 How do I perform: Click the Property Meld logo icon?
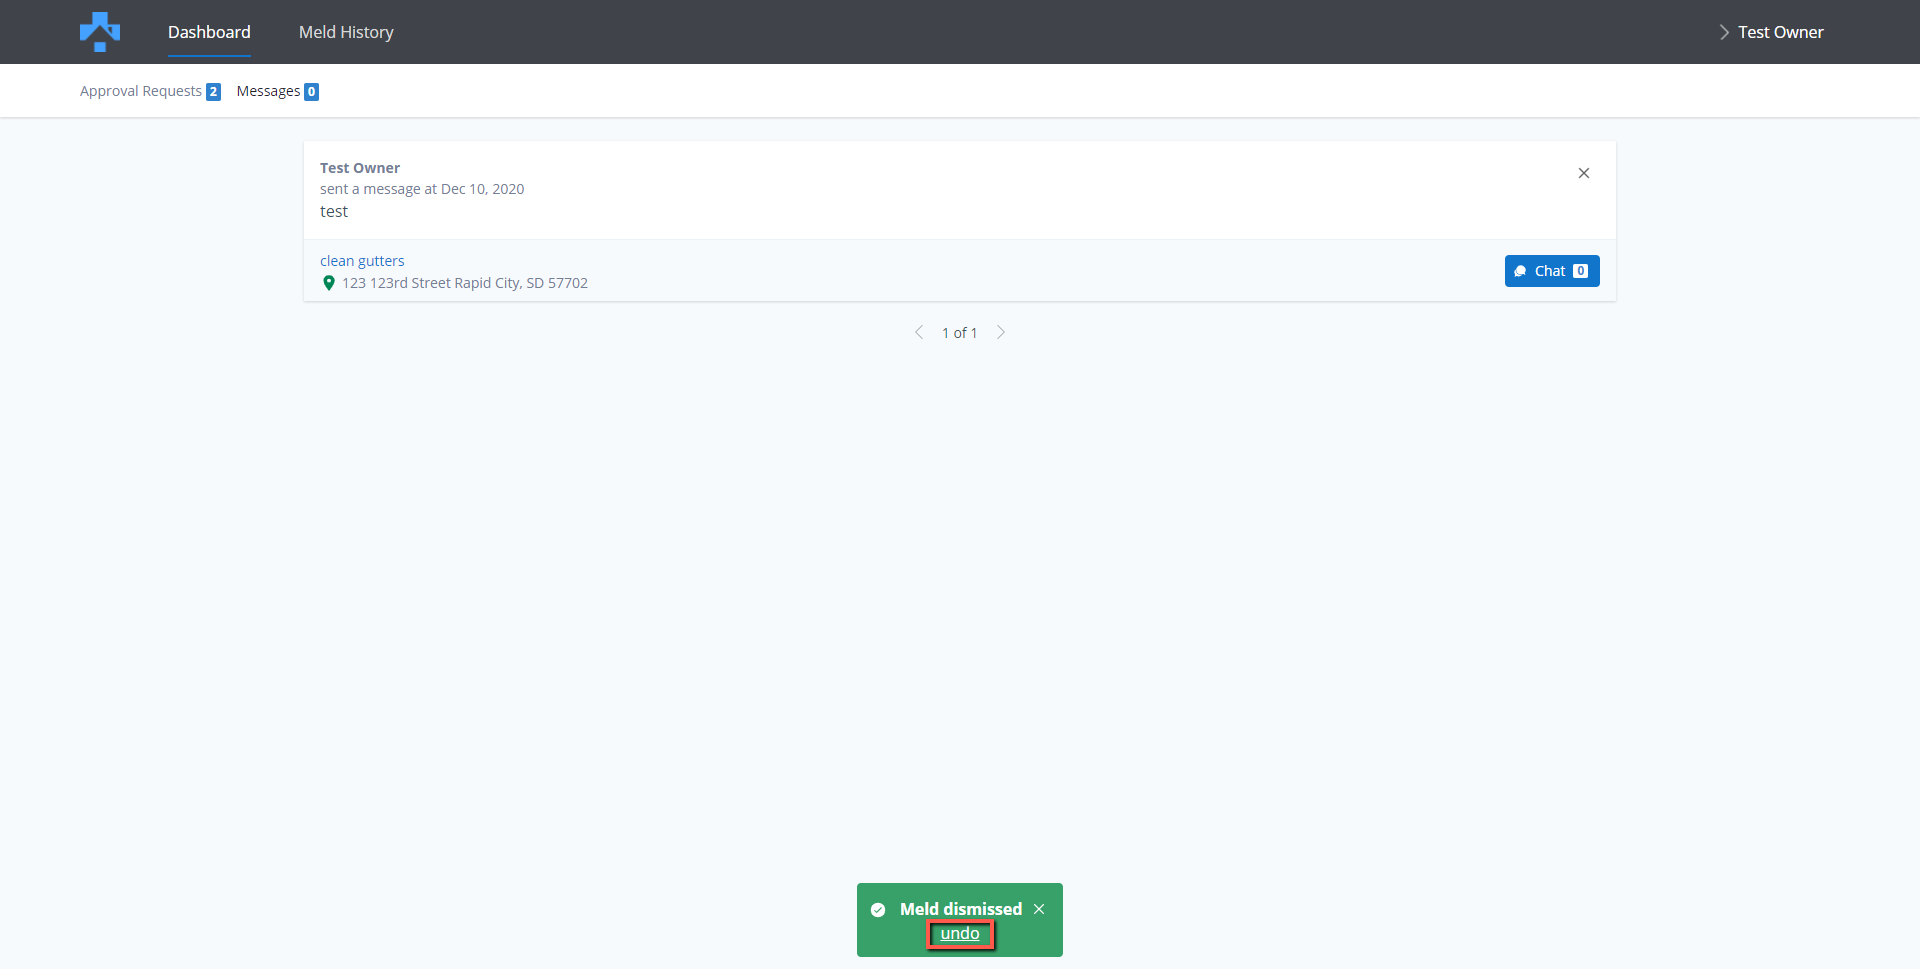(x=100, y=32)
